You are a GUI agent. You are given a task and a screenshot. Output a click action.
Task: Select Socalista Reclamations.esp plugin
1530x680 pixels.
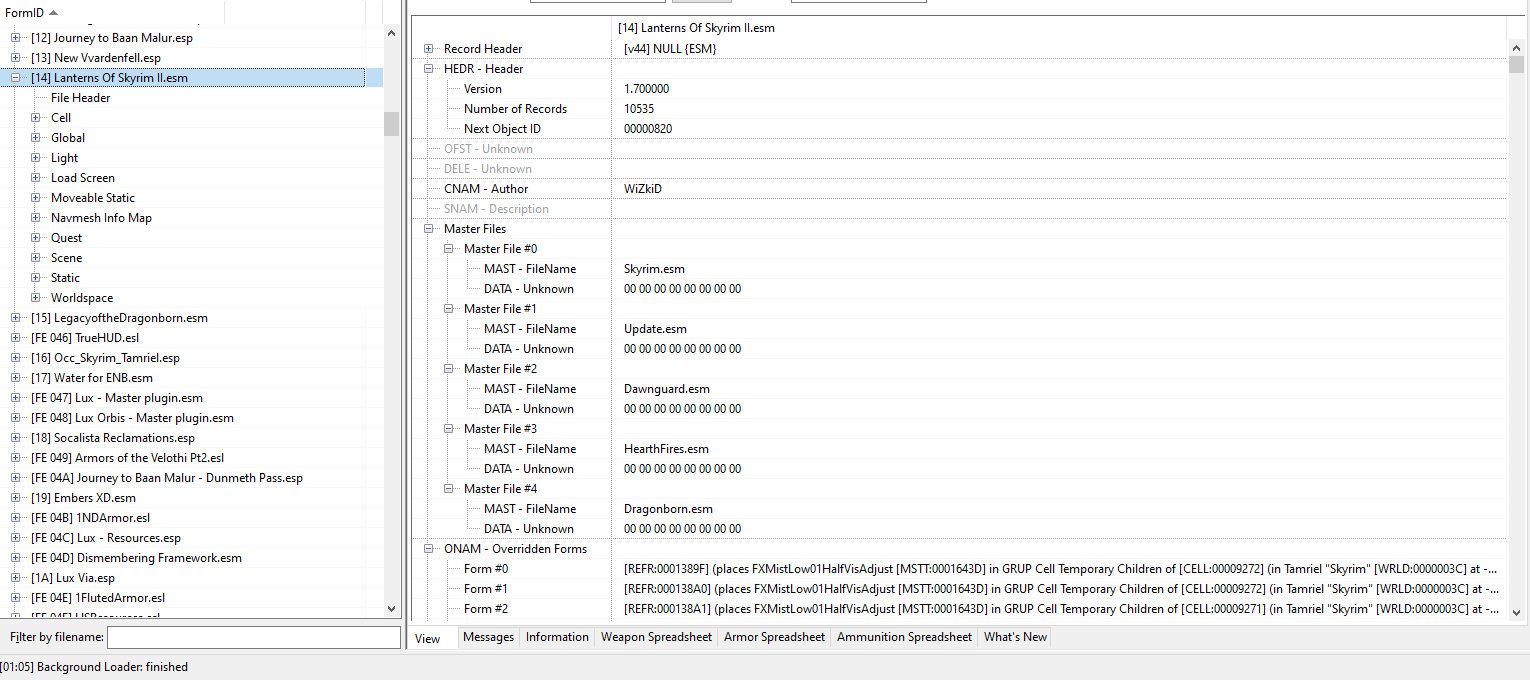113,438
